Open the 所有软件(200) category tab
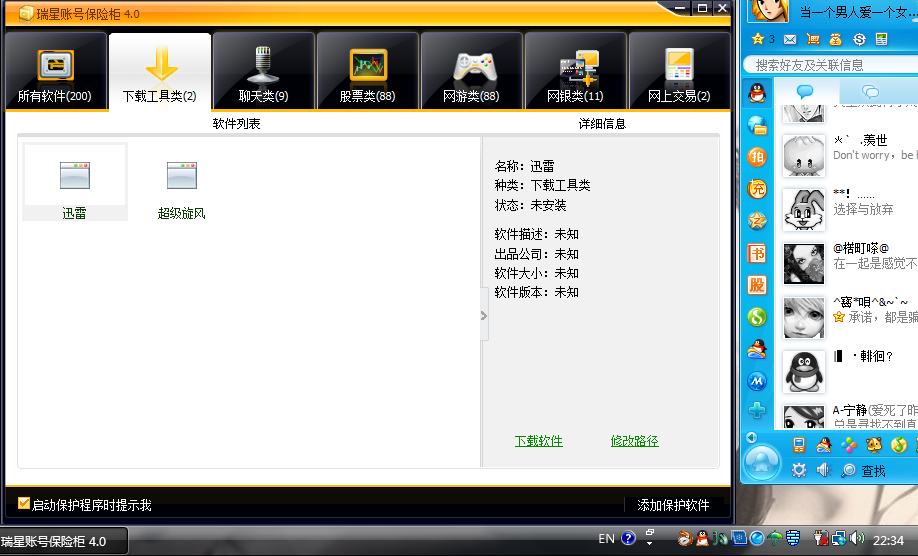The height and width of the screenshot is (556, 918). point(56,71)
